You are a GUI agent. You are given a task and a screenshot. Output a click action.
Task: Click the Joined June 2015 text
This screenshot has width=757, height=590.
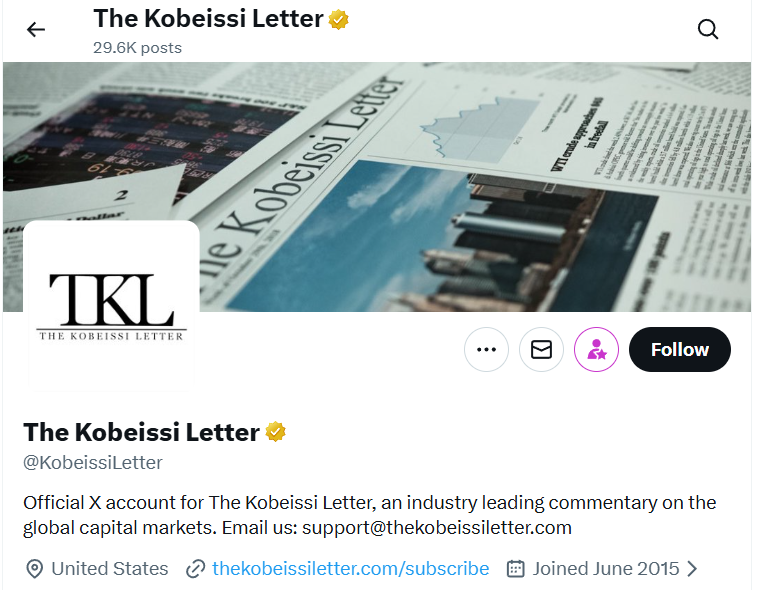pos(606,568)
